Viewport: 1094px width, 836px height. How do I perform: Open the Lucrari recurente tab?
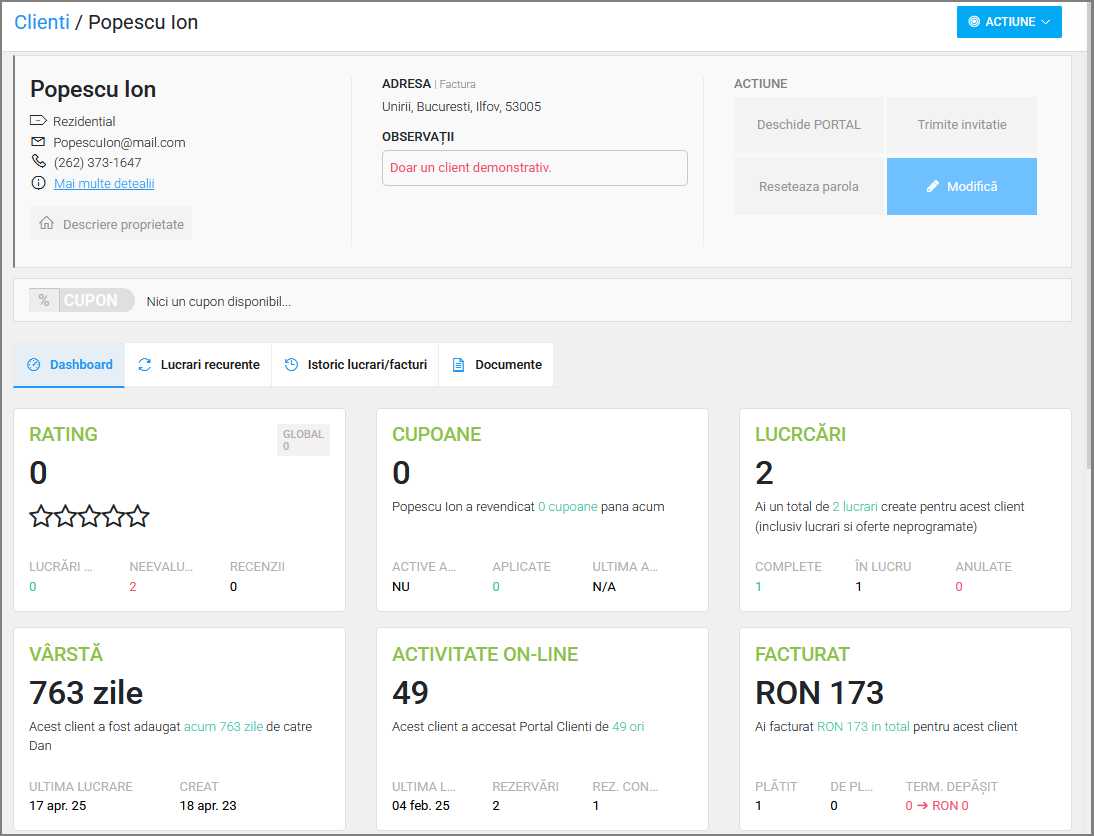[198, 365]
